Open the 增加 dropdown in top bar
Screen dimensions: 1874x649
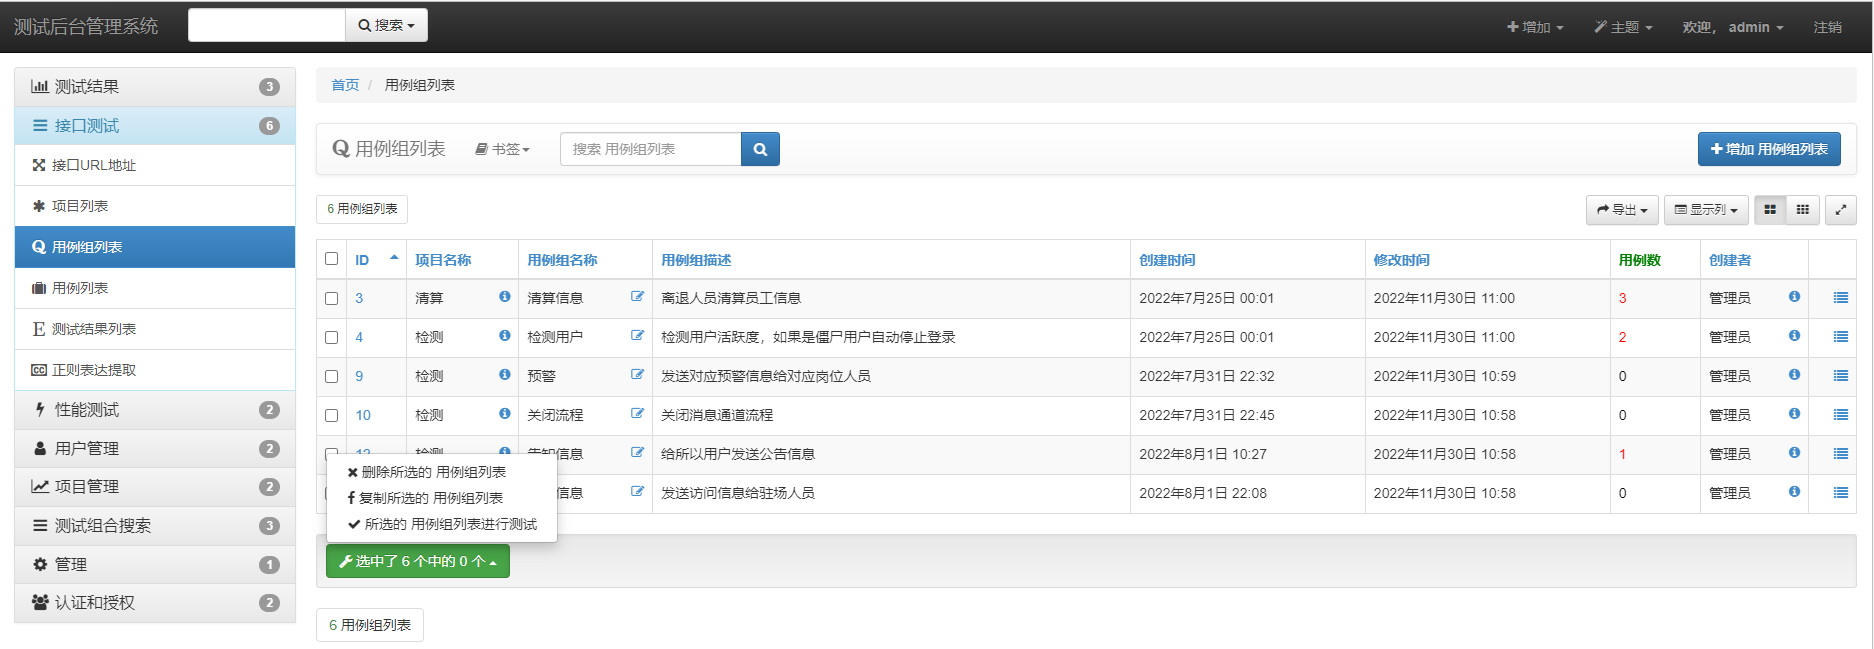tap(1535, 27)
